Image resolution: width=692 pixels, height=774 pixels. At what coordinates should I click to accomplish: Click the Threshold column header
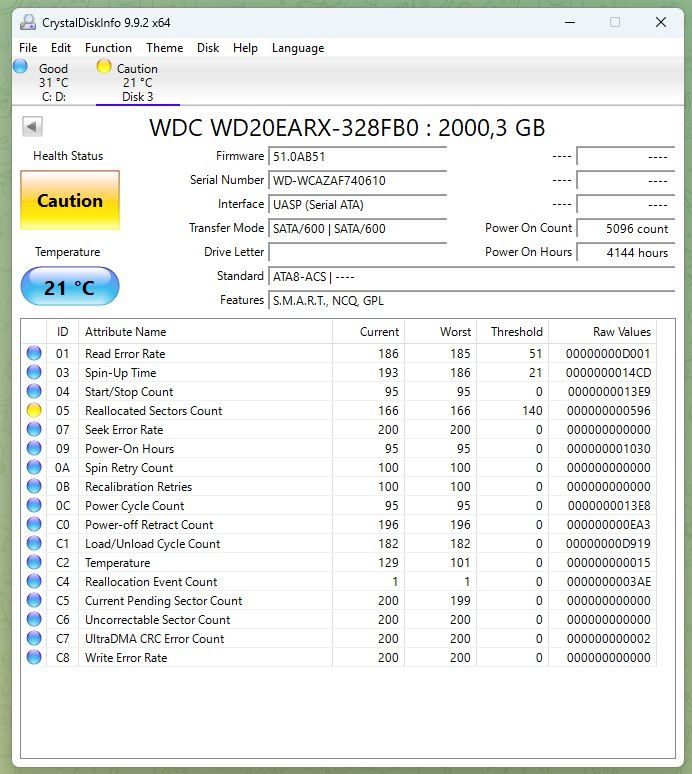click(512, 332)
